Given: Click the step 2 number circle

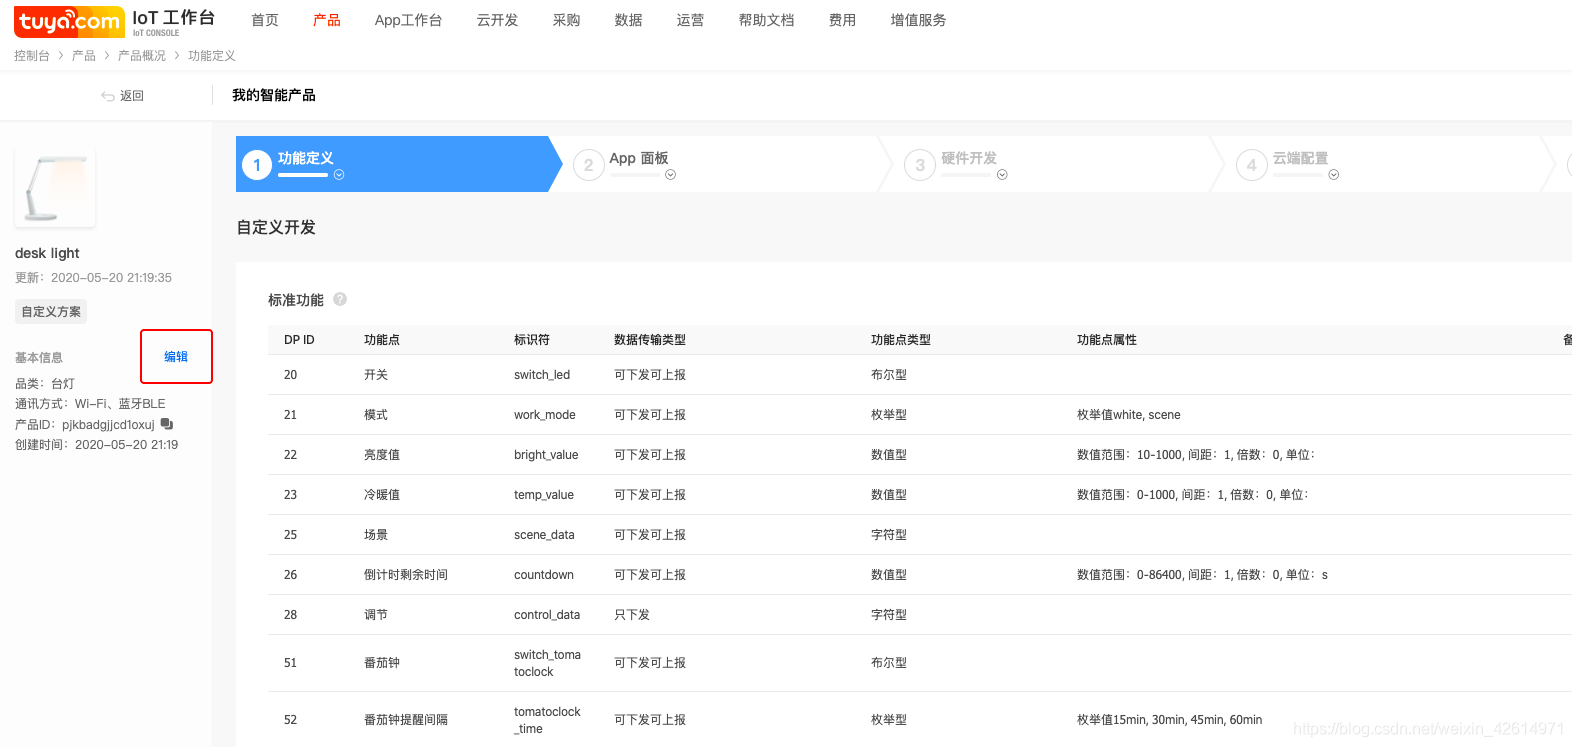Looking at the screenshot, I should (x=589, y=165).
